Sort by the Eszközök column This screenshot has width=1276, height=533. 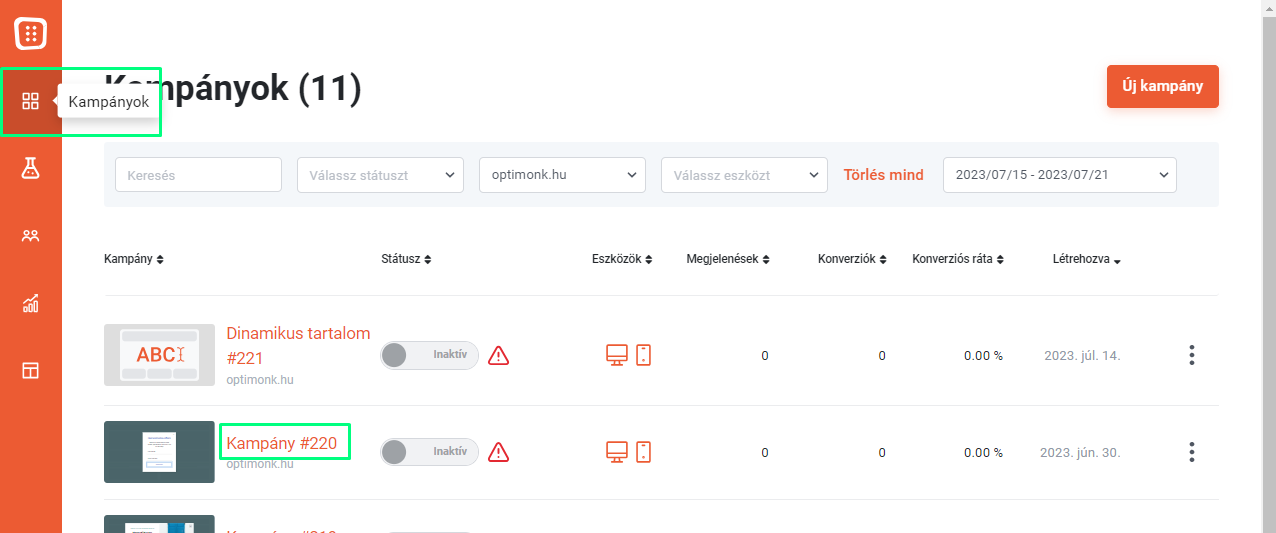[x=622, y=259]
